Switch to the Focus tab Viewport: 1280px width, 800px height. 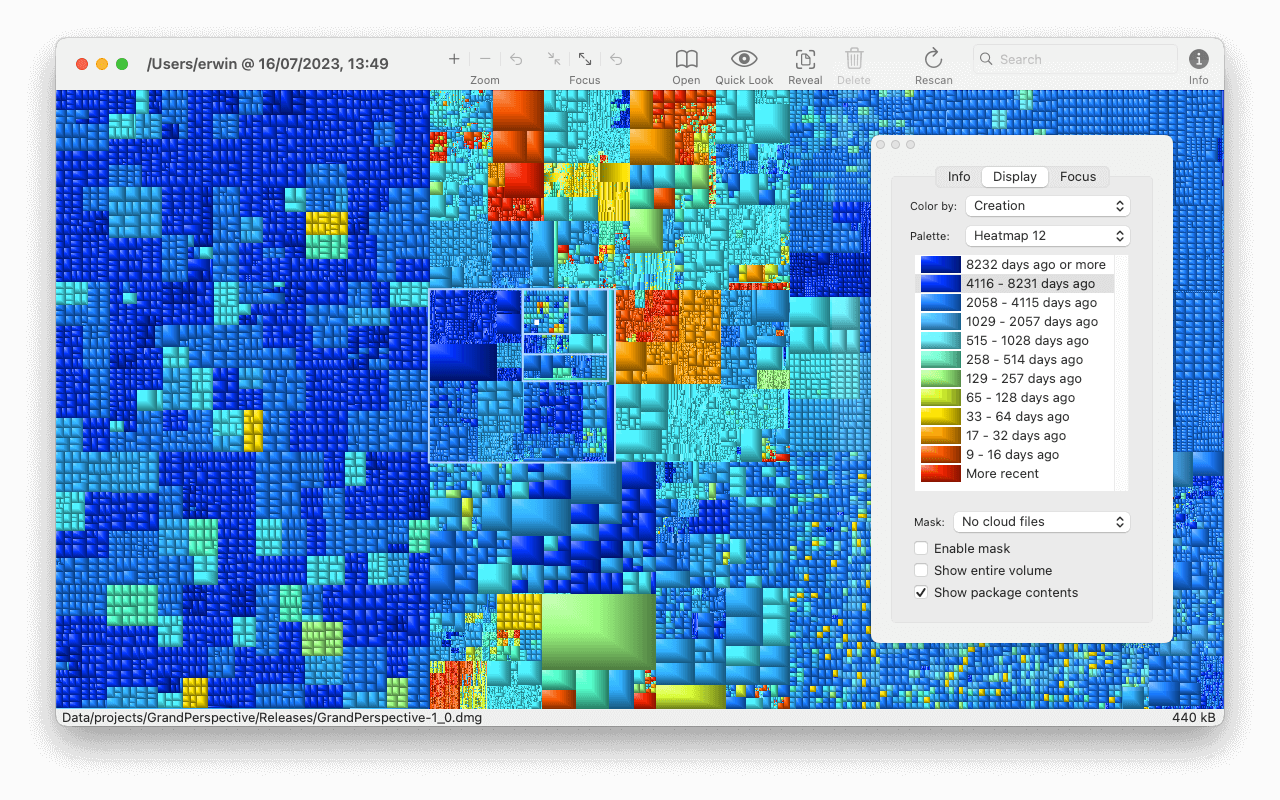click(1078, 177)
